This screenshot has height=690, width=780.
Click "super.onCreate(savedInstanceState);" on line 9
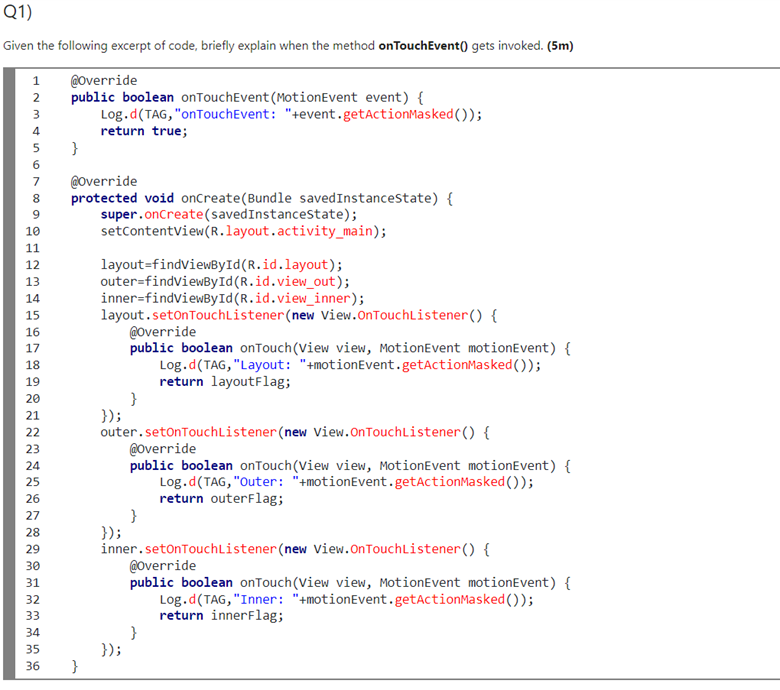pos(229,214)
